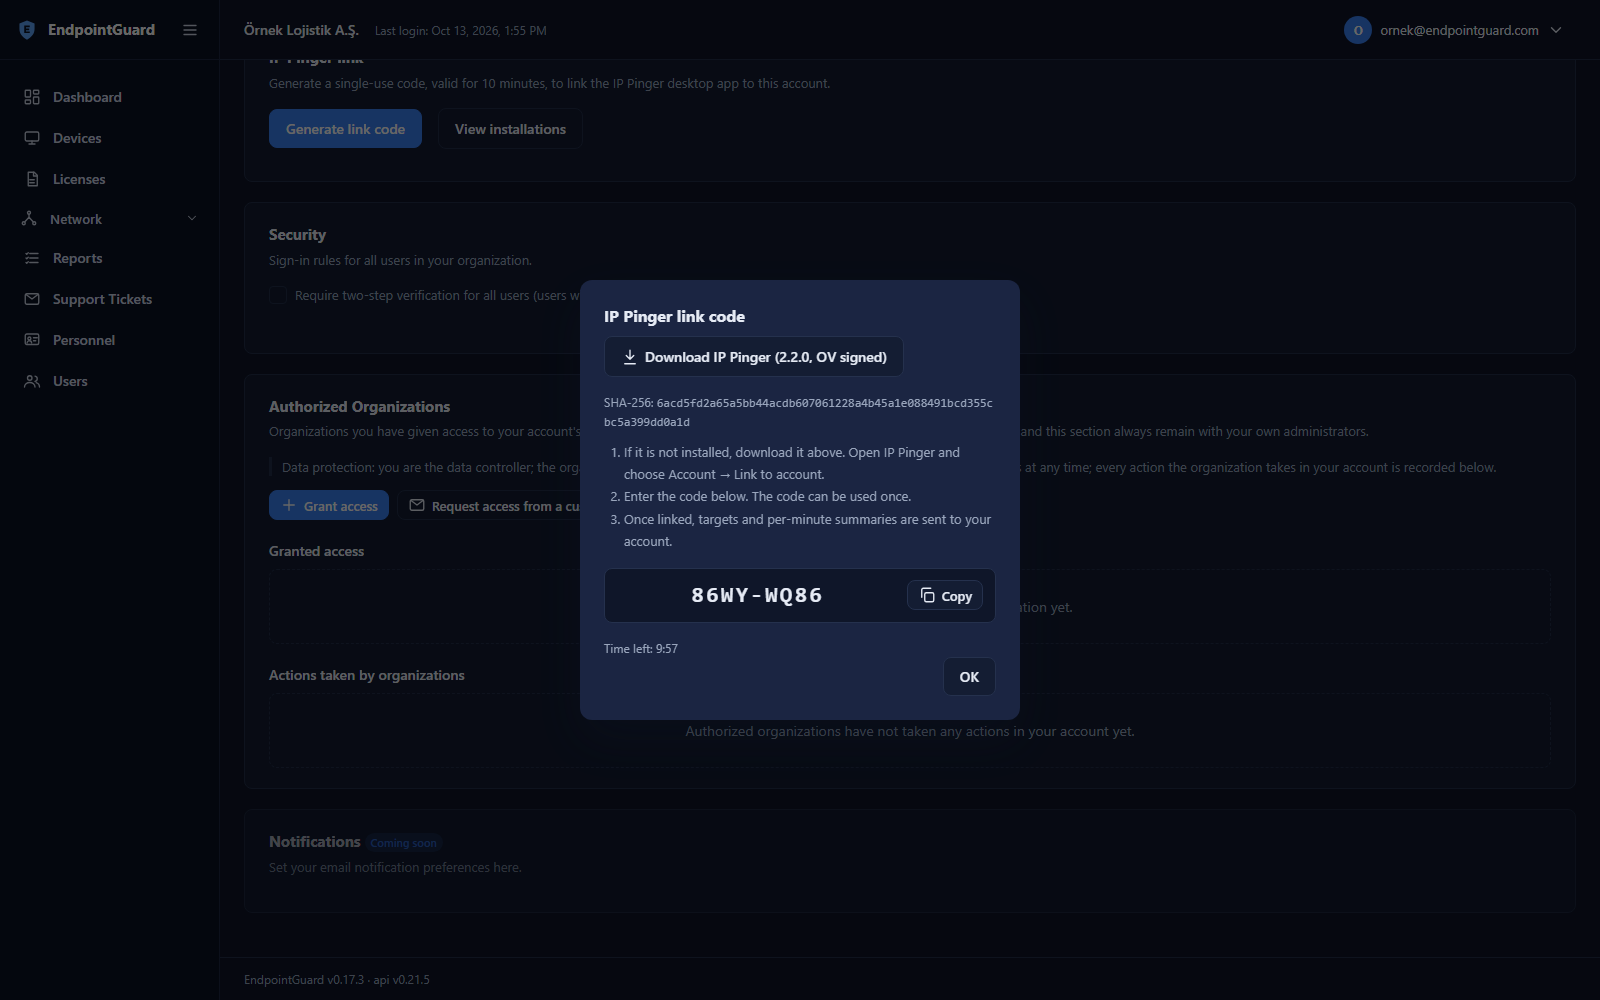Click the Örnek Lojistik A.Ş. organization name
The height and width of the screenshot is (1000, 1600).
301,30
